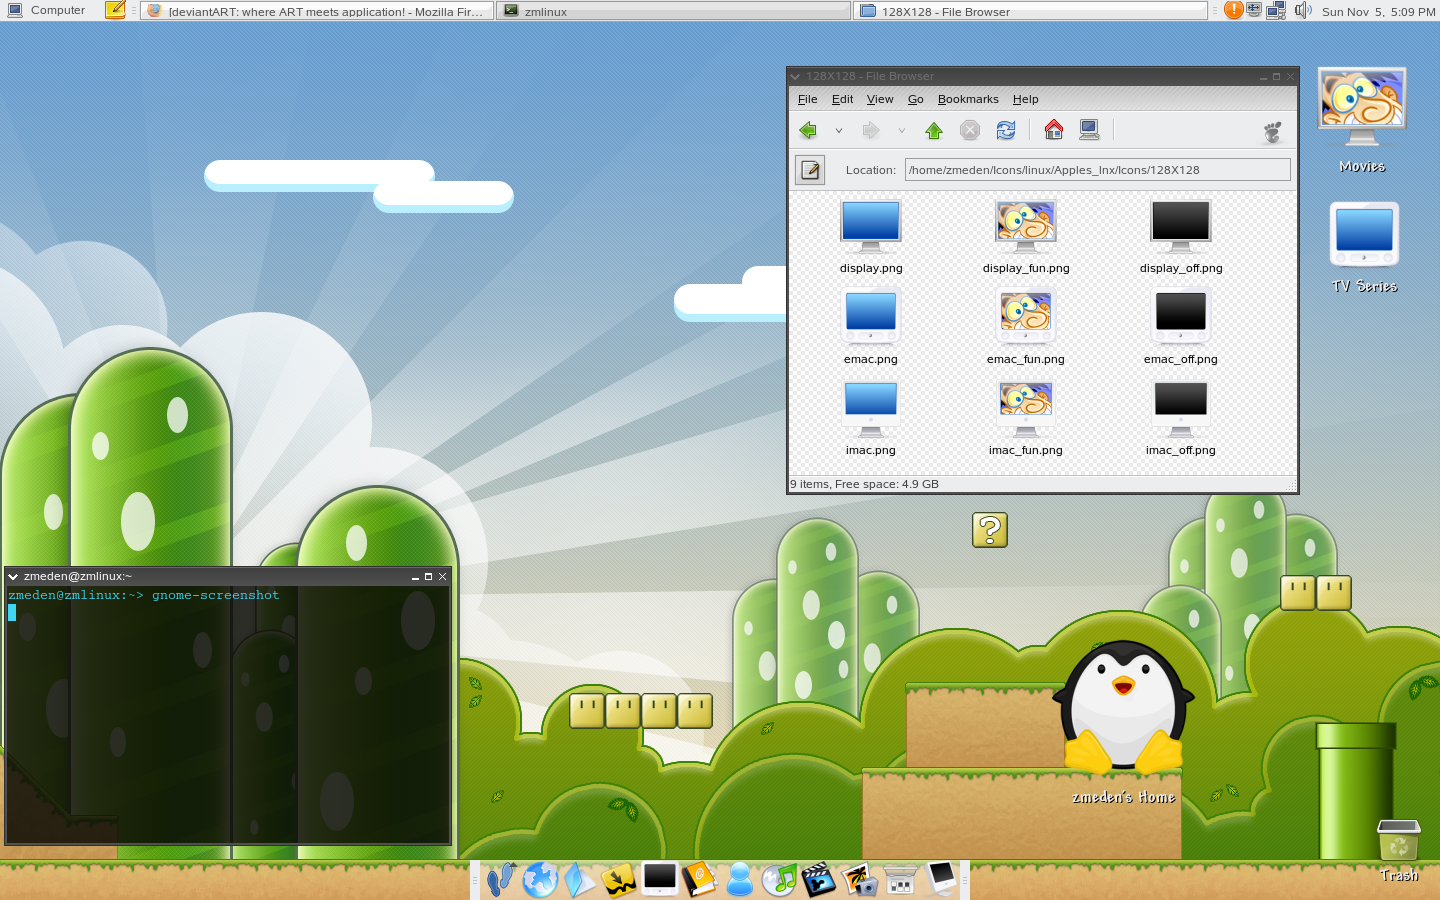The image size is (1440, 900).
Task: Open File Browser window menu chevron
Action: 795,76
